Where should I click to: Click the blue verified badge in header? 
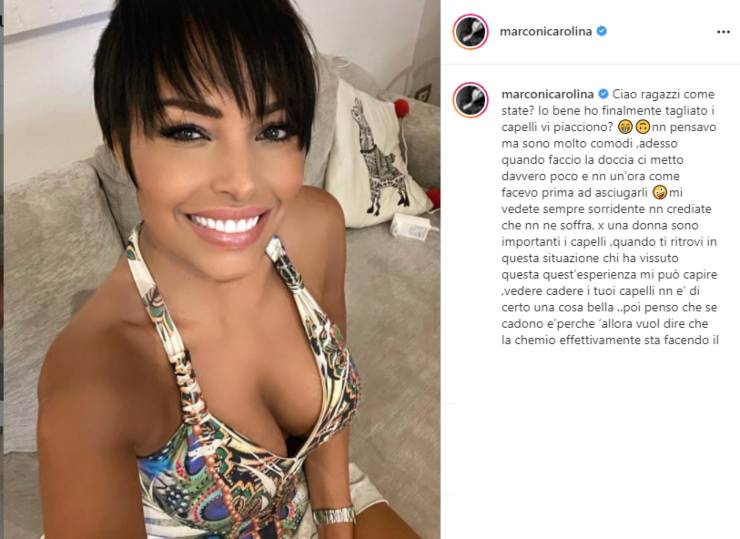coord(602,31)
